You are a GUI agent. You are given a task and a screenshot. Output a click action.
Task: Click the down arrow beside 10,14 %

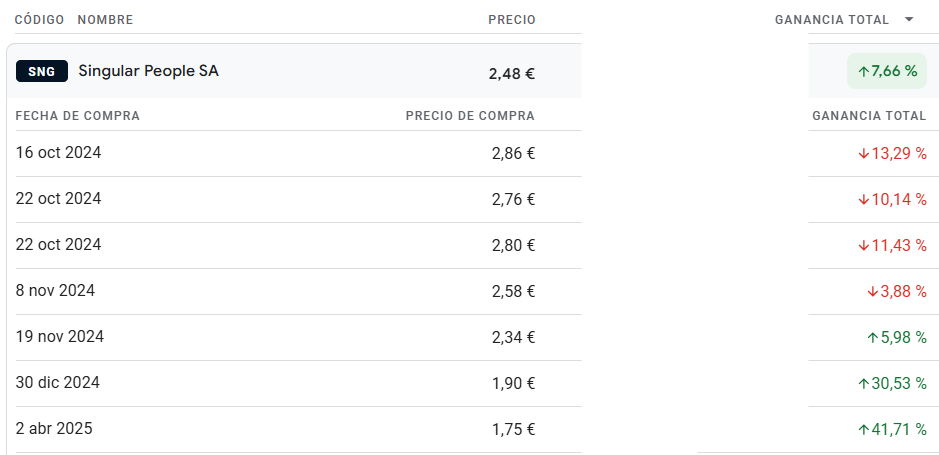pos(864,200)
